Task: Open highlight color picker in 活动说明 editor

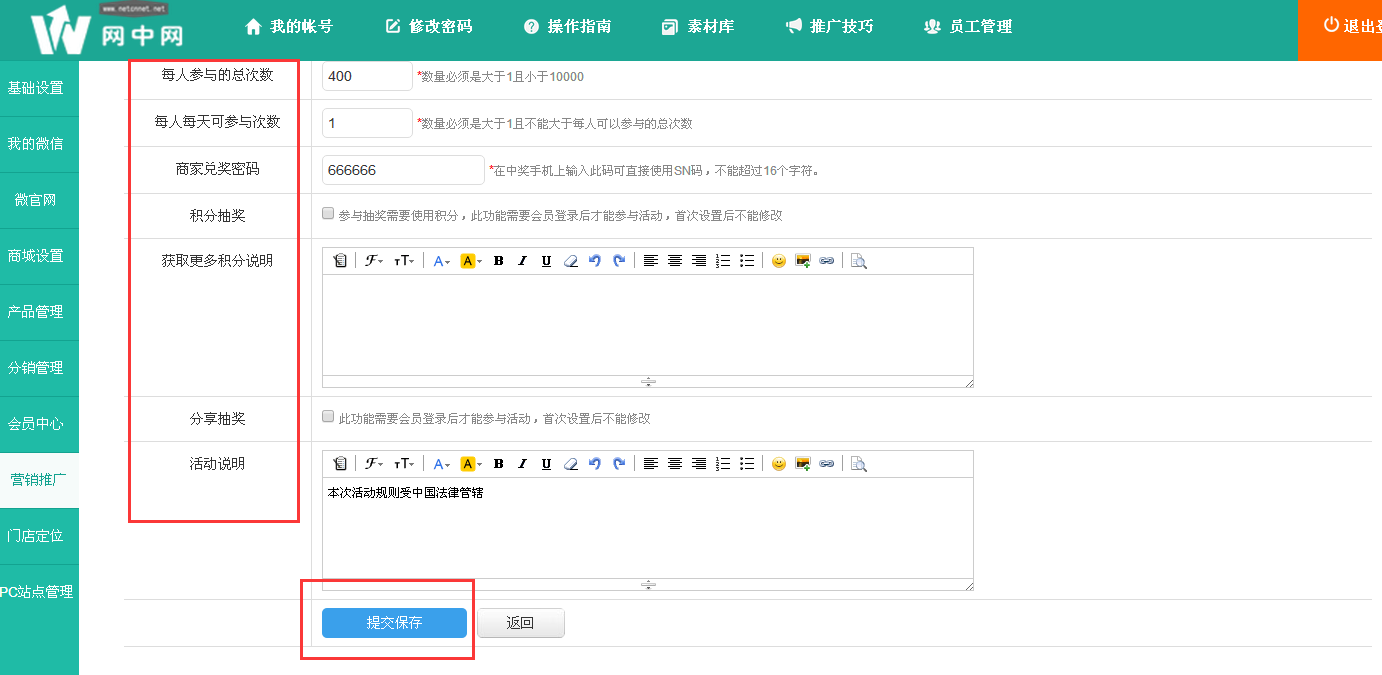Action: tap(471, 464)
